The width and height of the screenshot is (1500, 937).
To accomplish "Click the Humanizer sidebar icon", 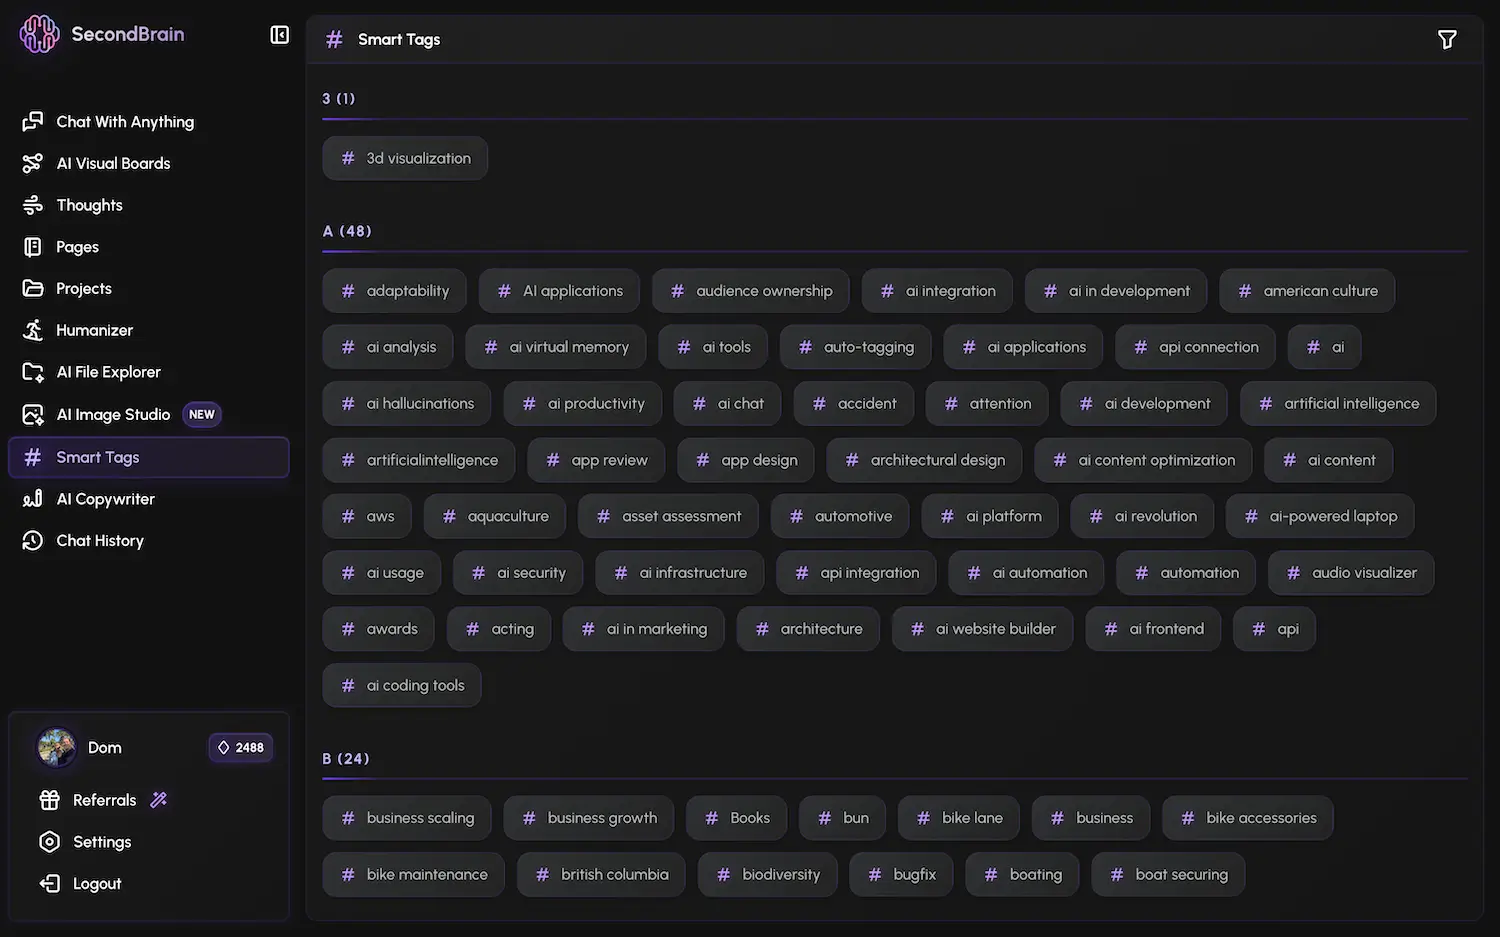I will coord(32,329).
